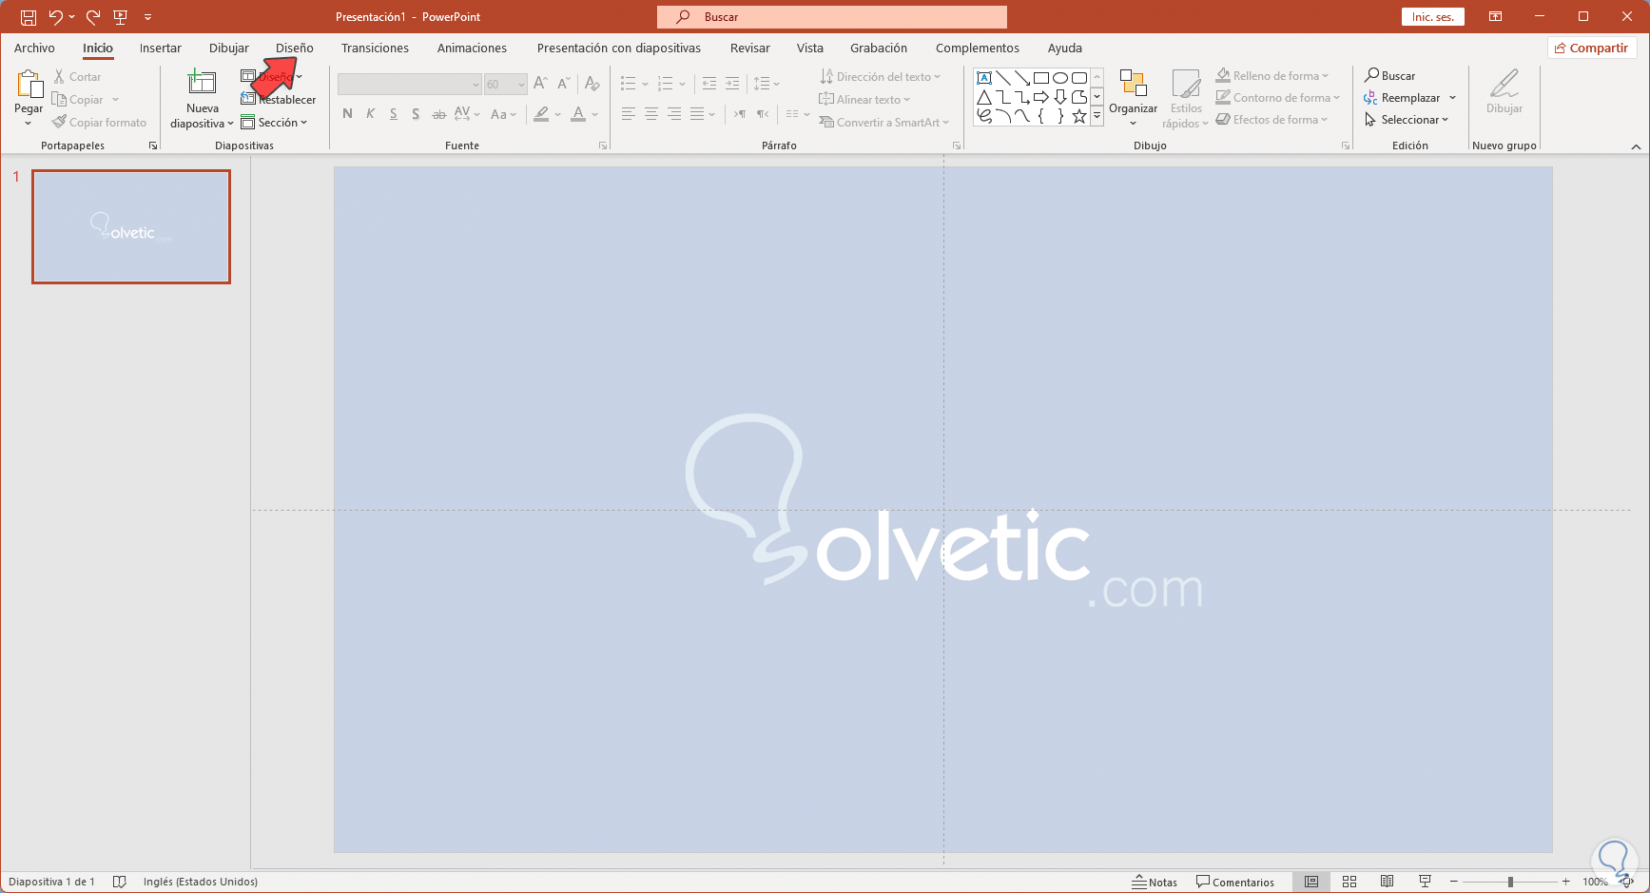Switch to reading view in status bar
The image size is (1650, 893).
click(1387, 882)
